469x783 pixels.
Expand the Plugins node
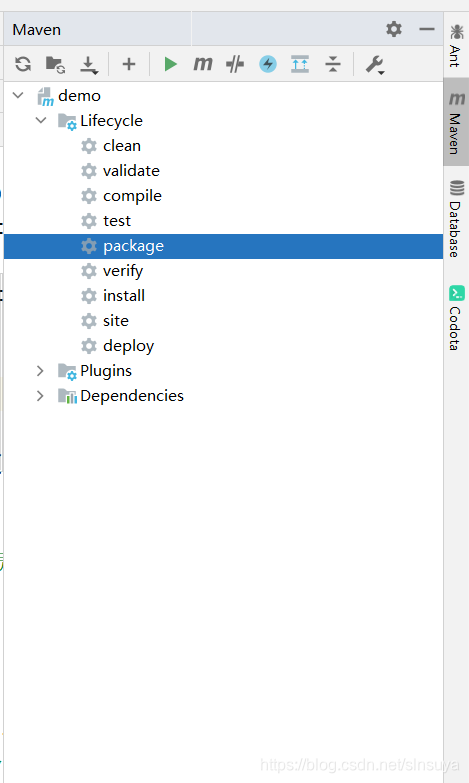tap(40, 371)
